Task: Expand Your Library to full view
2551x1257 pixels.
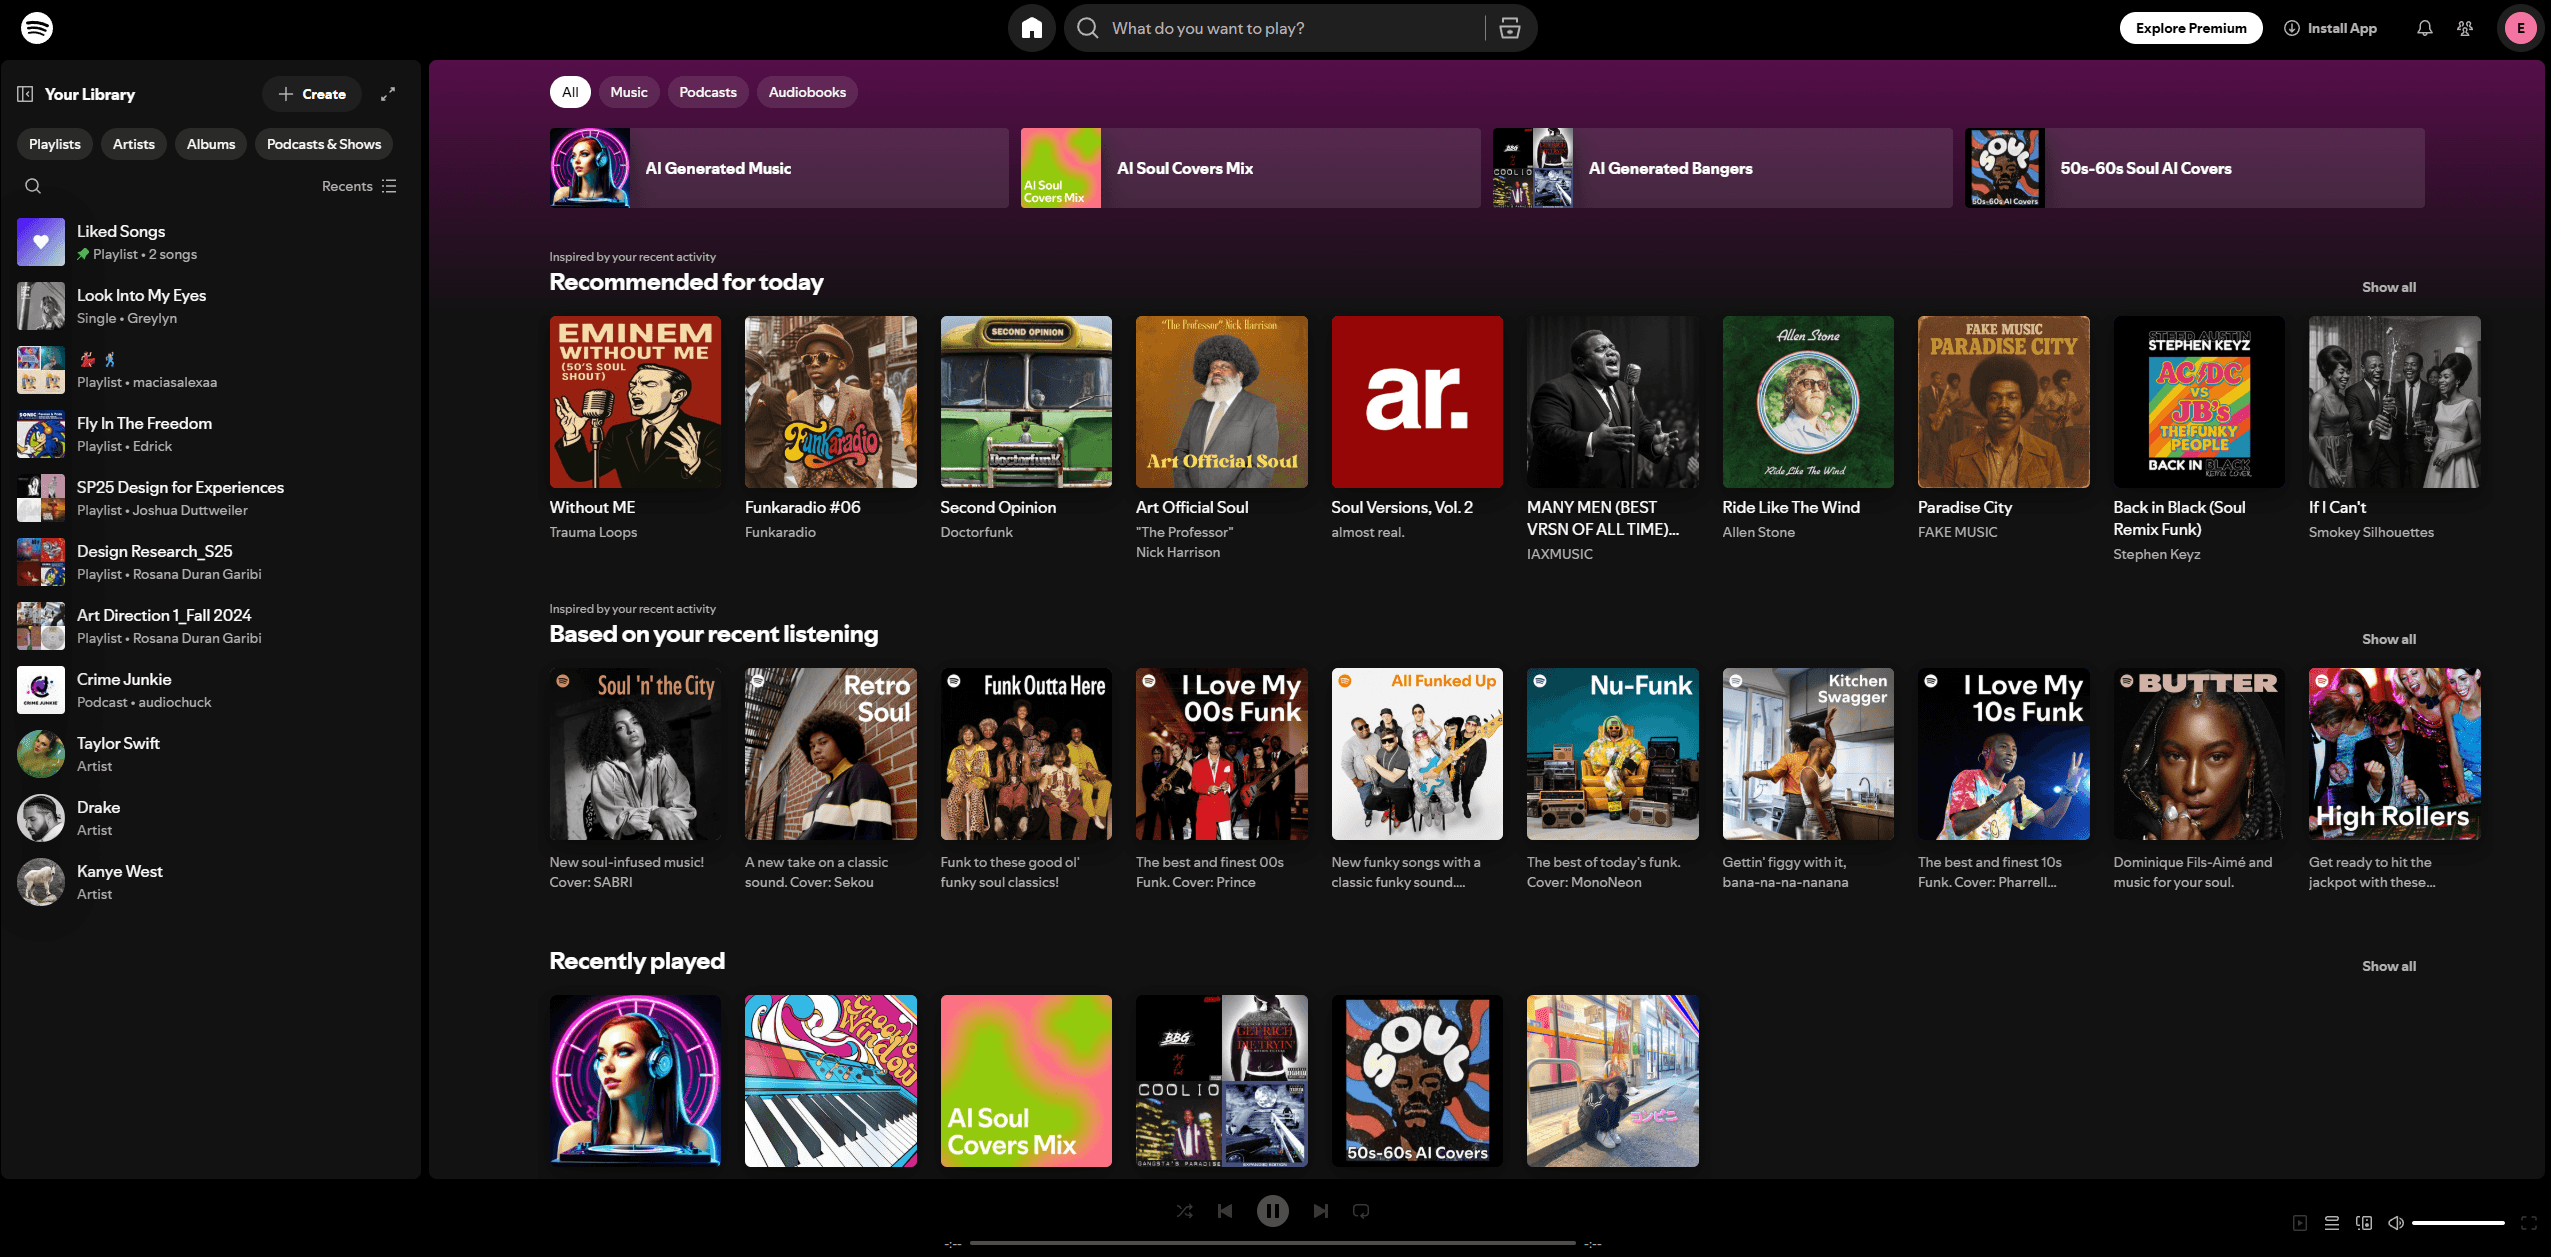Action: (388, 94)
